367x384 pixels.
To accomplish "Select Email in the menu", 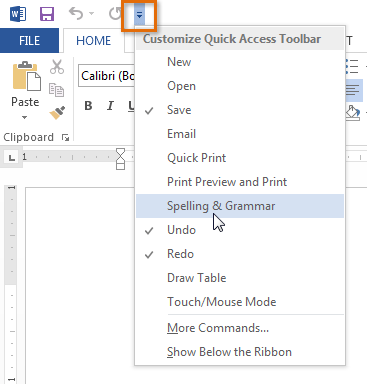I will 240,134.
